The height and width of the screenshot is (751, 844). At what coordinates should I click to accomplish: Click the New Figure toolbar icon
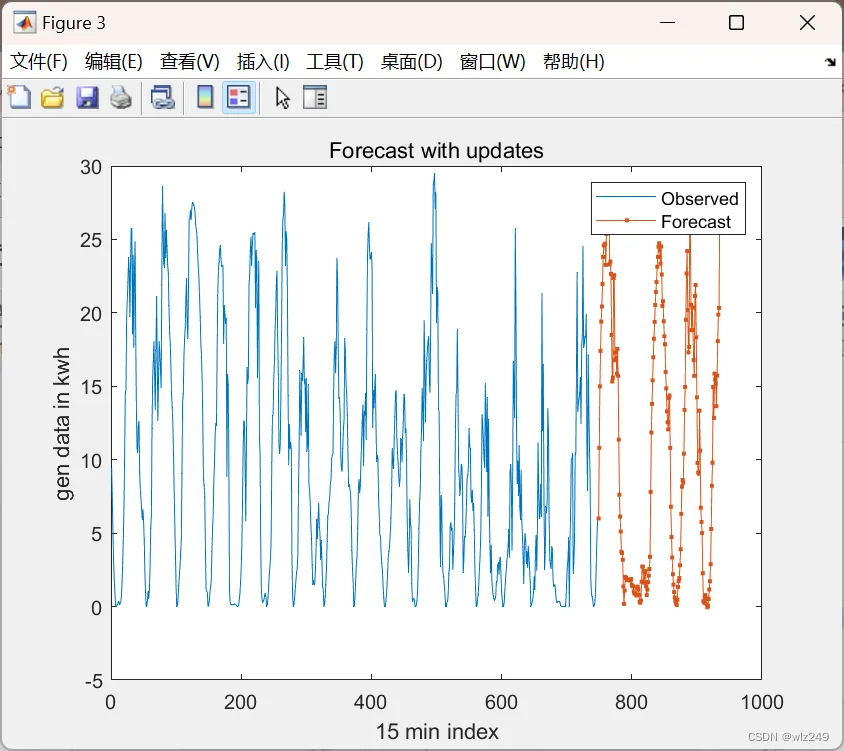pyautogui.click(x=19, y=97)
